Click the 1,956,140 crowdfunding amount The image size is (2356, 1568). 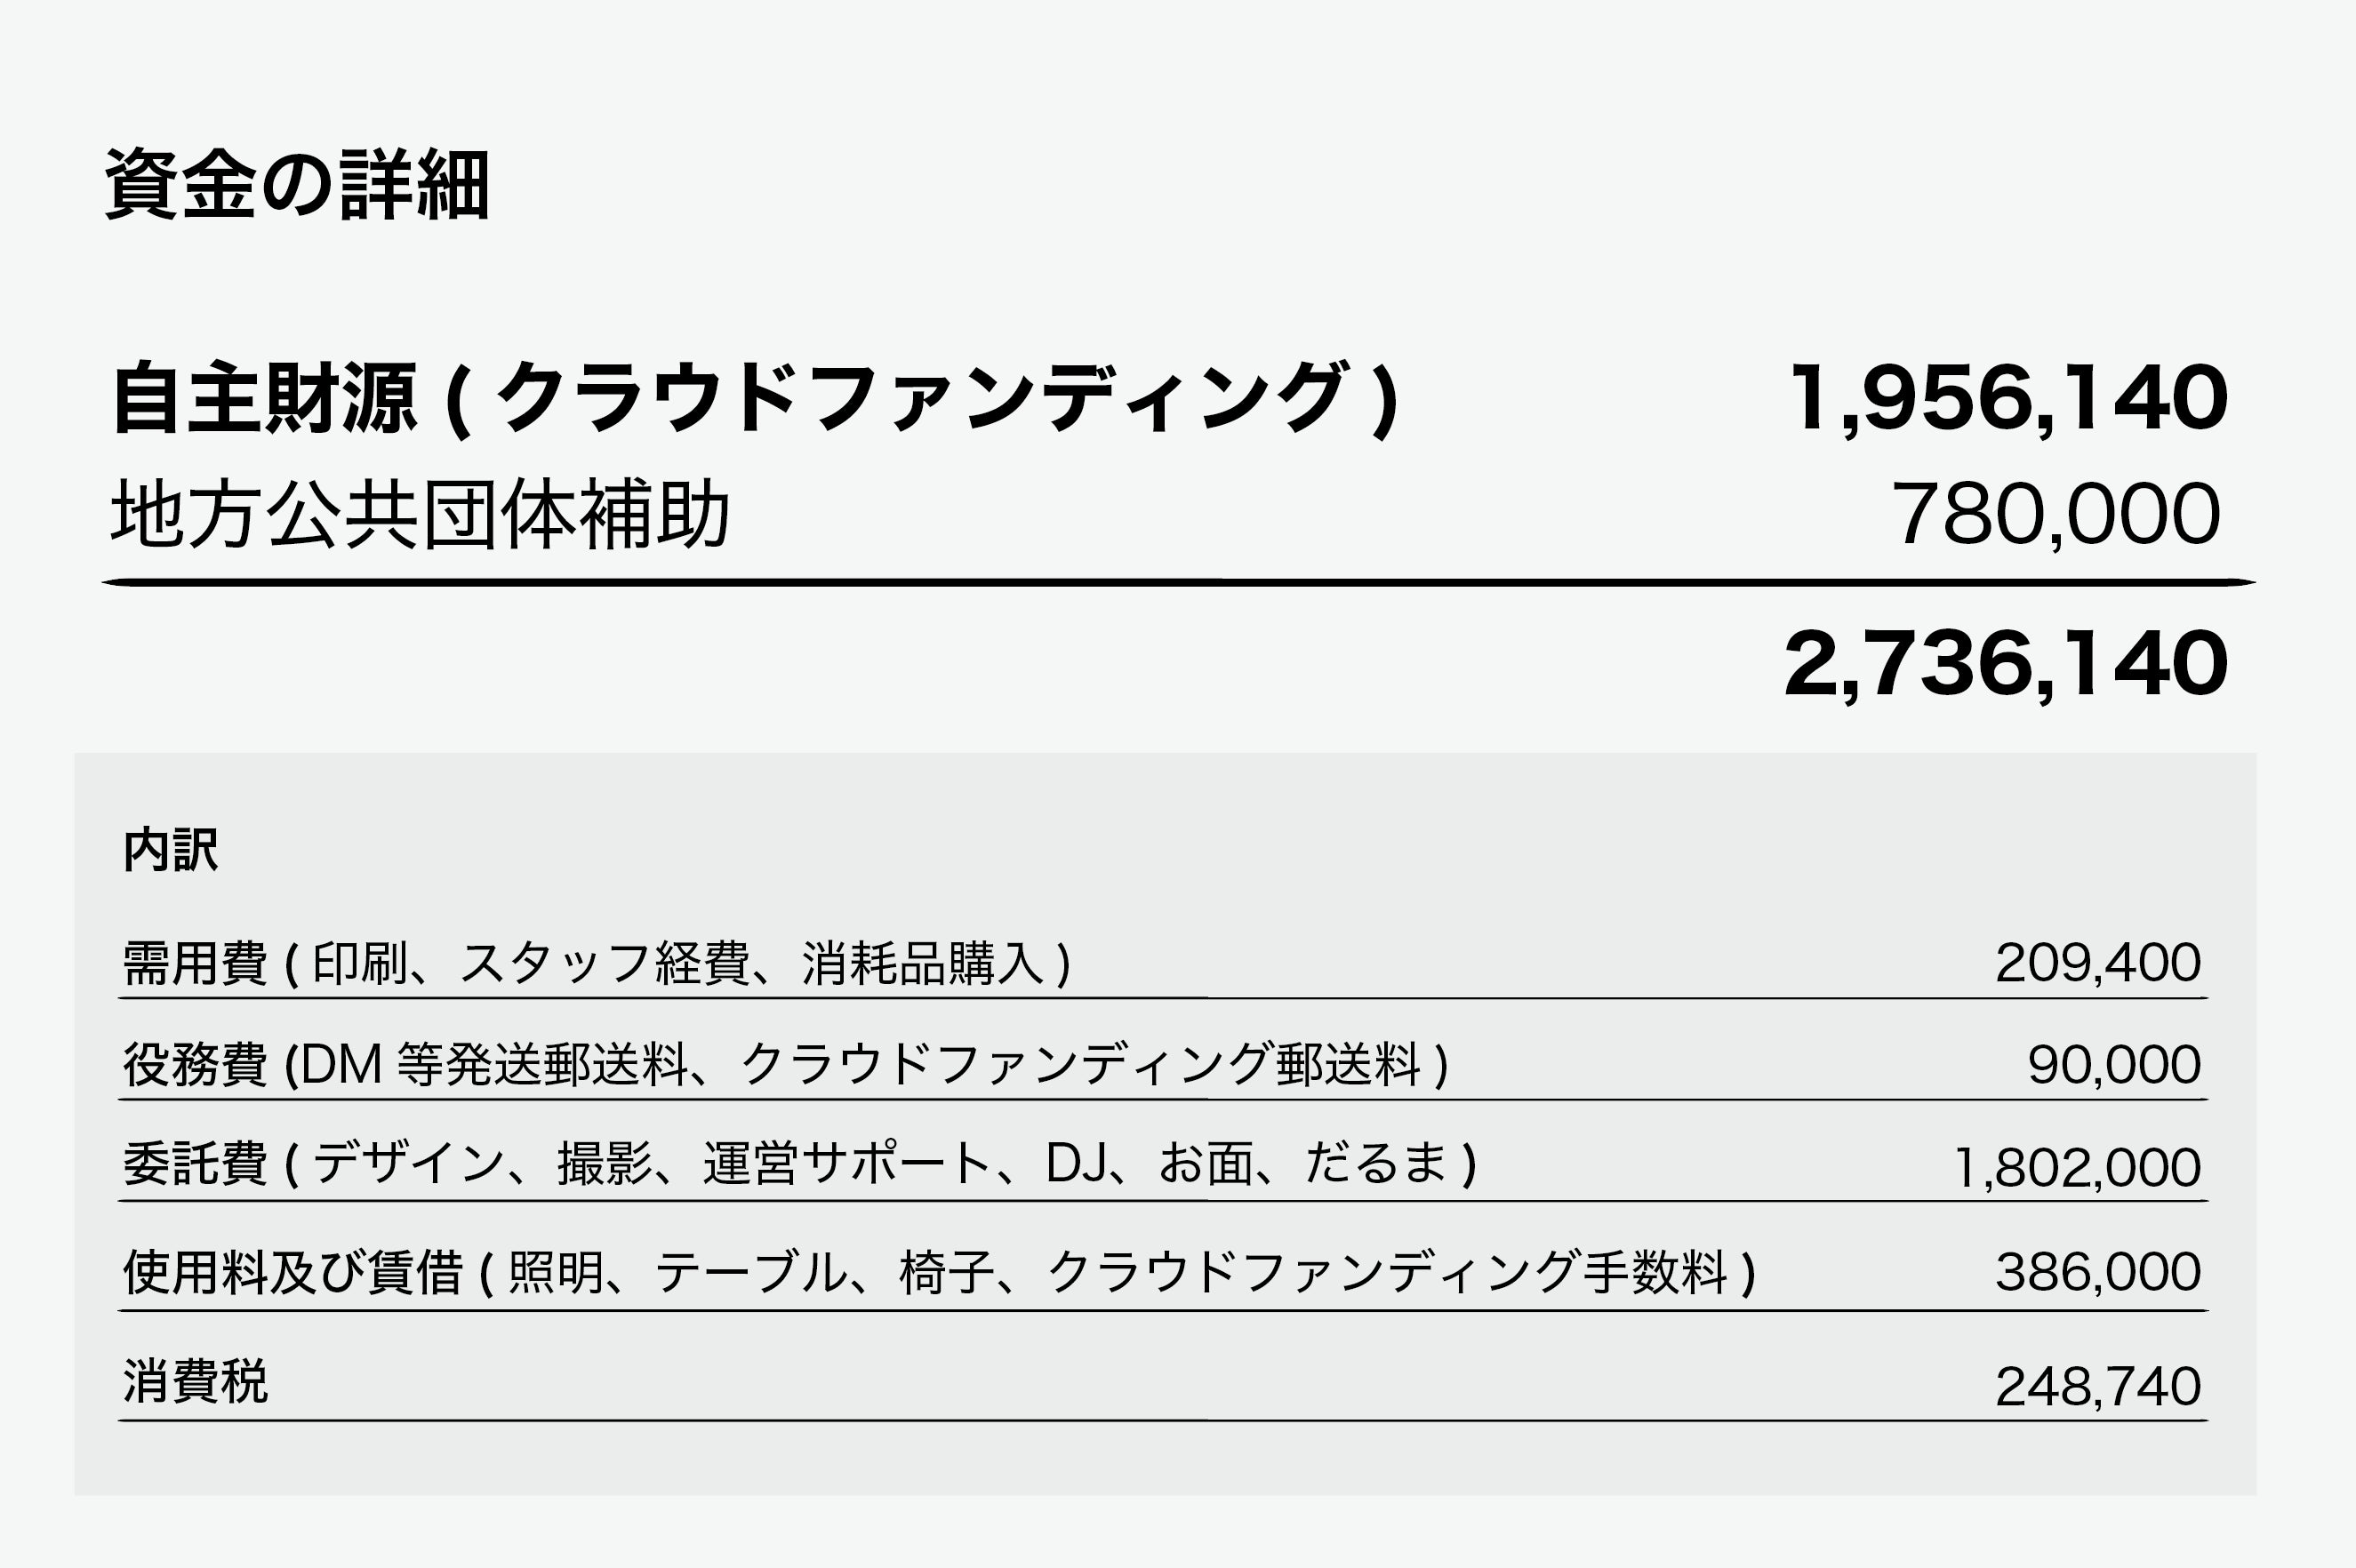click(2008, 398)
